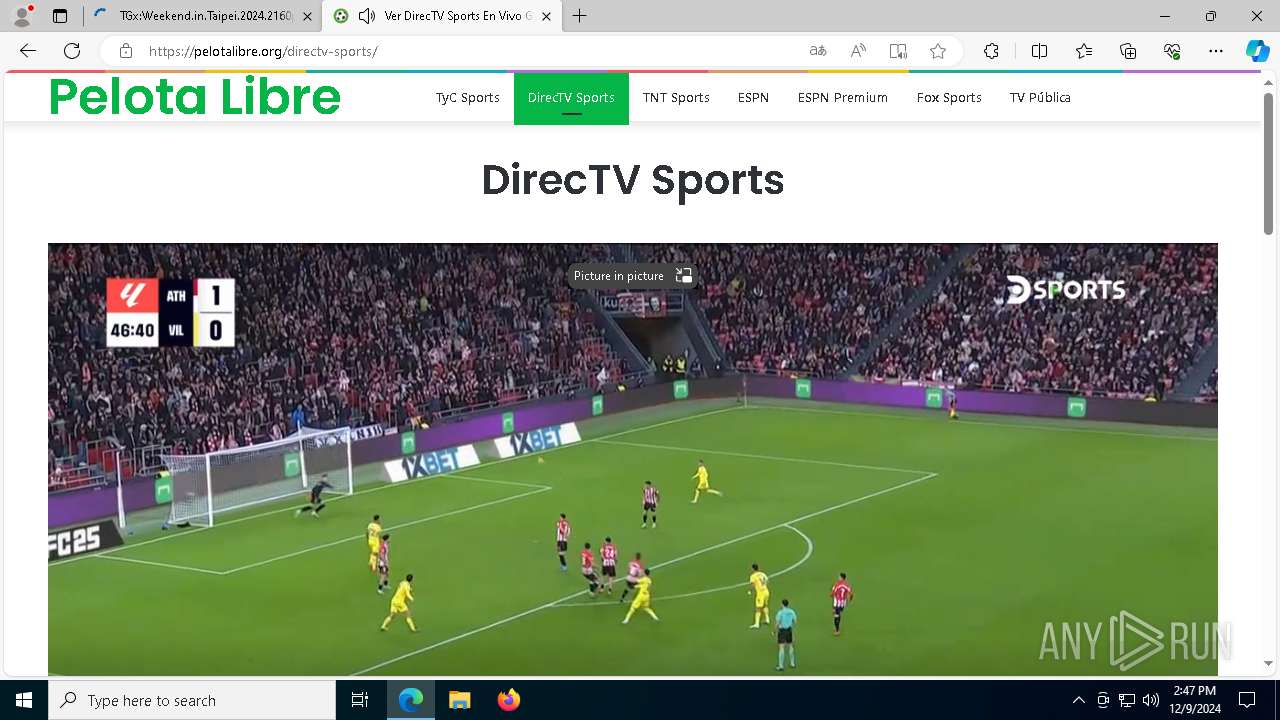
Task: Open the TyC Sports channel
Action: coord(467,97)
